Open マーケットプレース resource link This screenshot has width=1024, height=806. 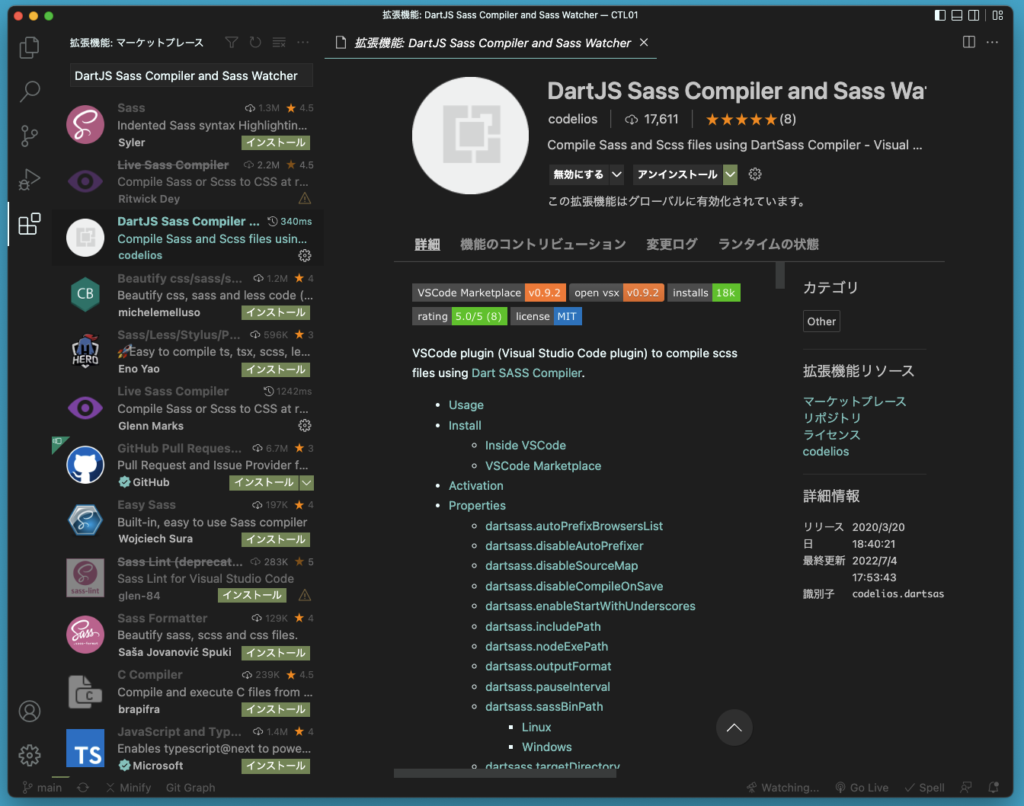[854, 401]
